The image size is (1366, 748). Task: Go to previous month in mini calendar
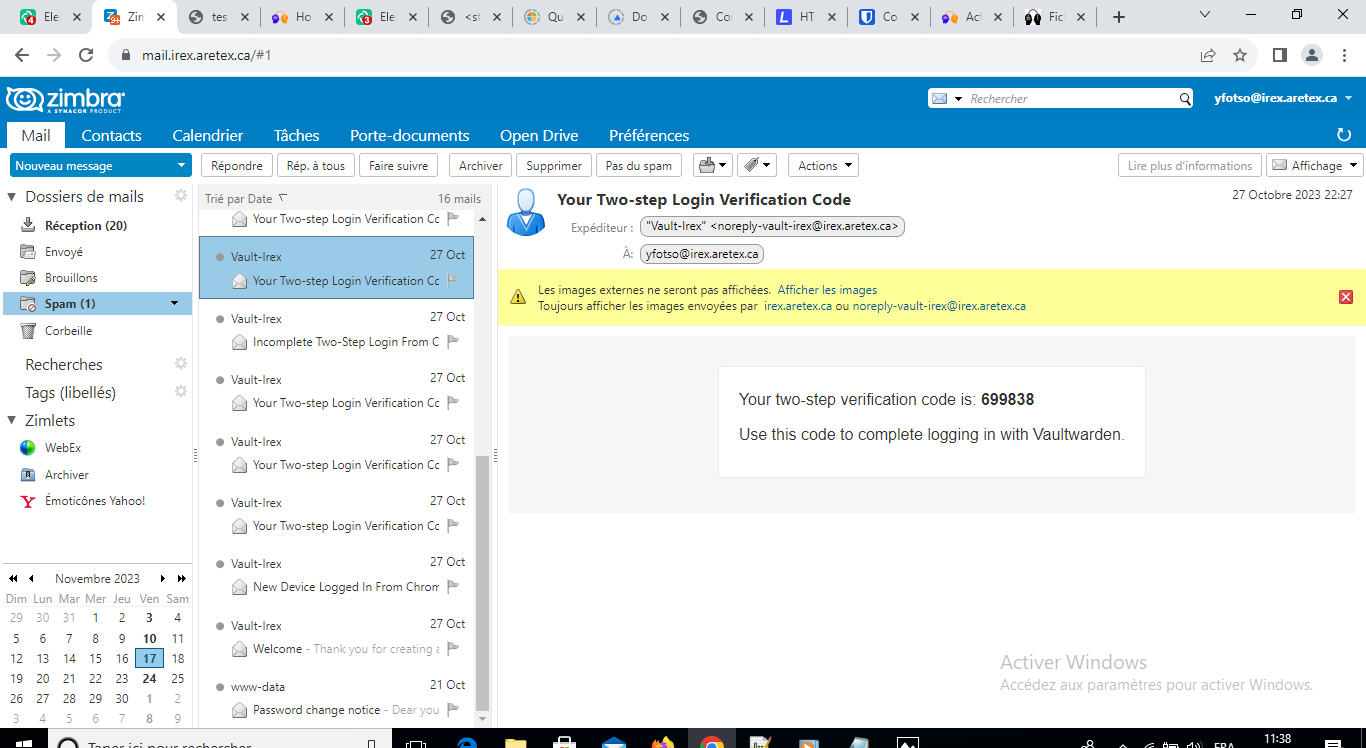pyautogui.click(x=31, y=579)
